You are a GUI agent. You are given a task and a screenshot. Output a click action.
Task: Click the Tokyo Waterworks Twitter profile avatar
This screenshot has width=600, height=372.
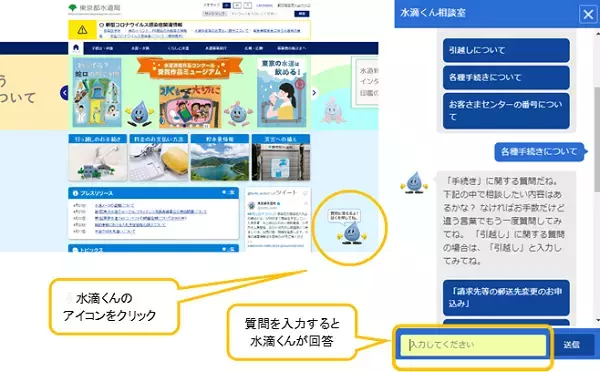tap(251, 205)
